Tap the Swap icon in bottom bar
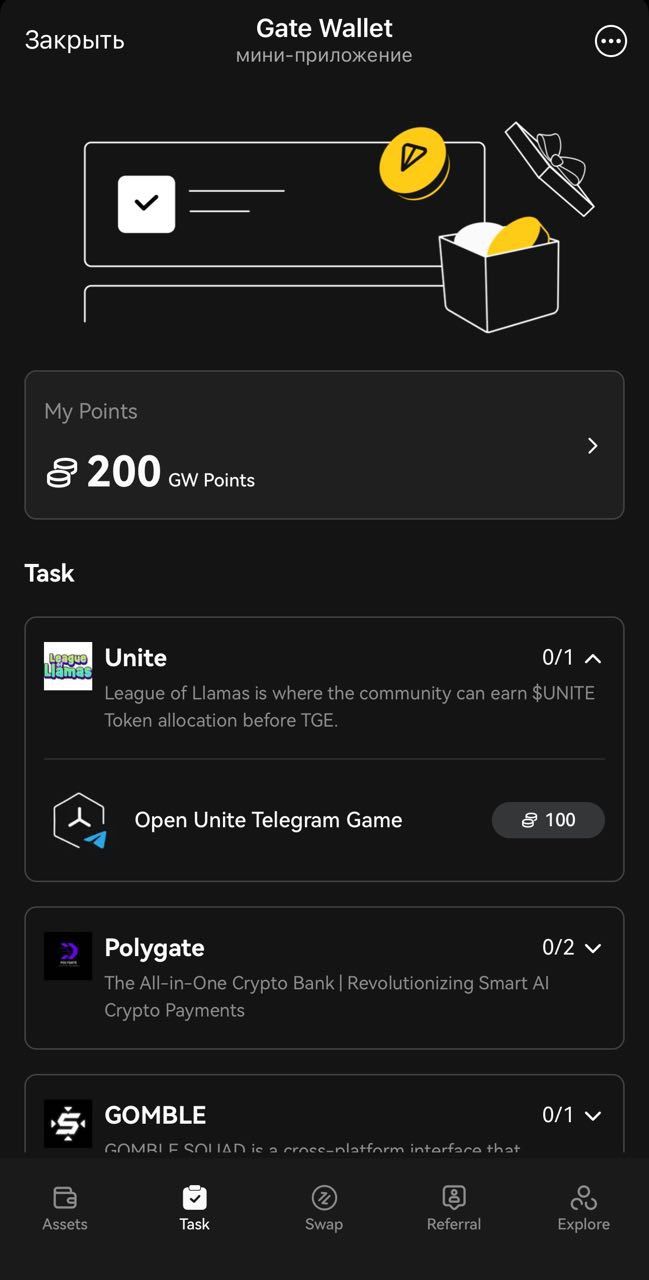 (324, 1196)
